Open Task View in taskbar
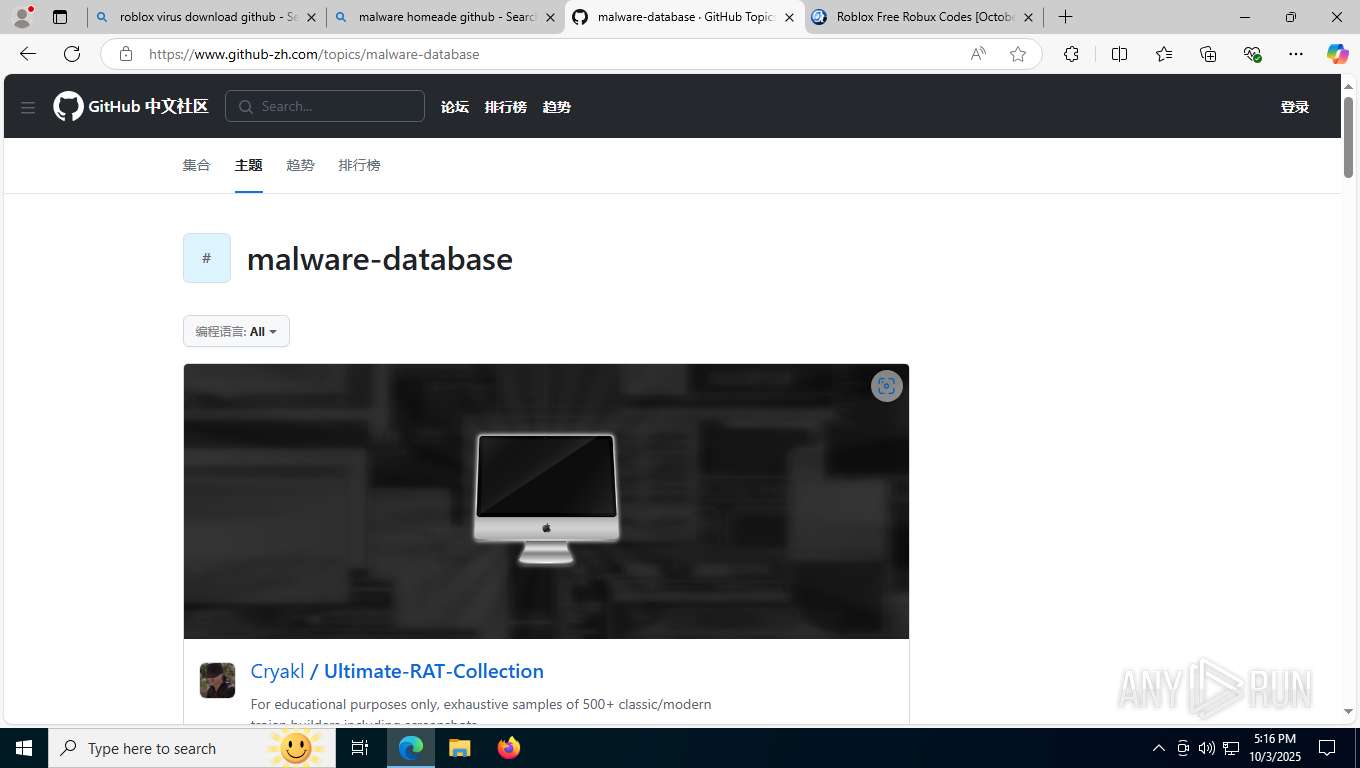 pos(360,748)
